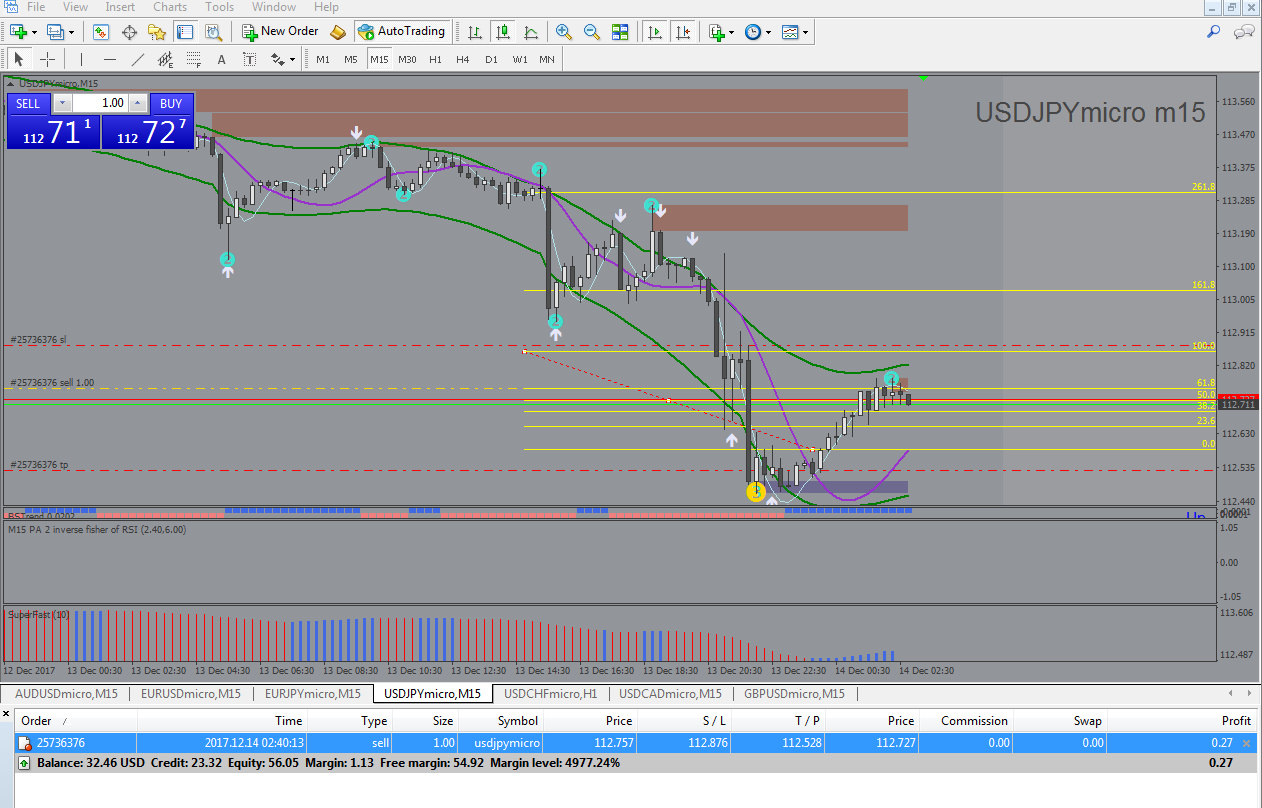Increase volume with the arrow beside BUY
Screen dimensions: 1262x808
click(139, 103)
